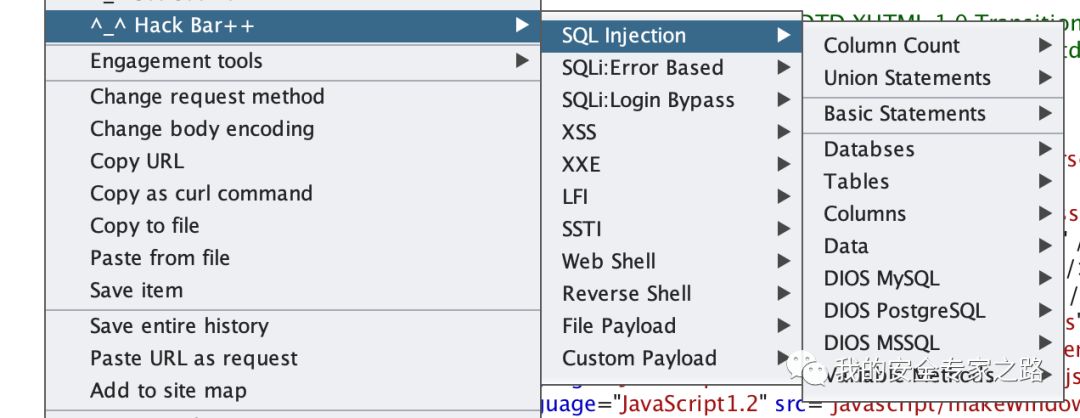Choose Add to site map
This screenshot has width=1080, height=418.
293,390
